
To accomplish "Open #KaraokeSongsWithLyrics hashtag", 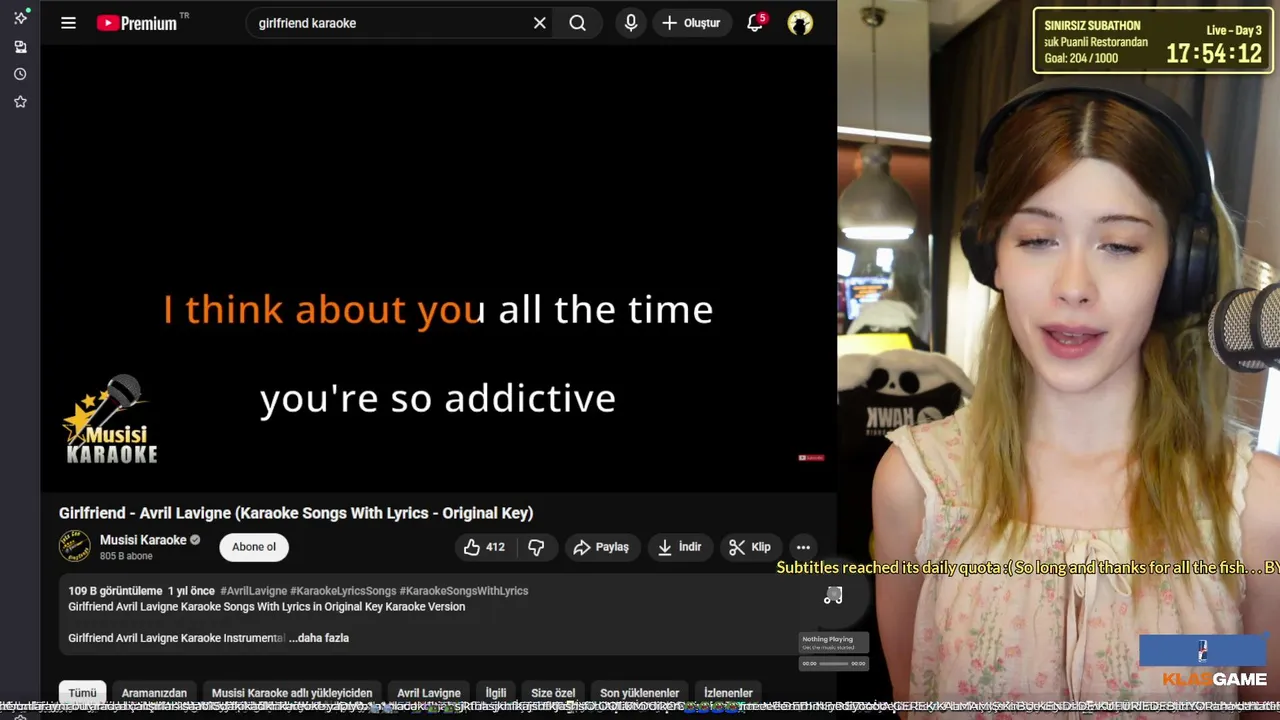I will click(464, 591).
